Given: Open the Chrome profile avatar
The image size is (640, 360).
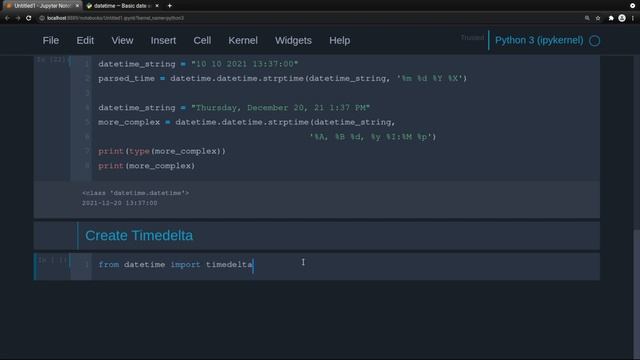Looking at the screenshot, I should pyautogui.click(x=622, y=18).
